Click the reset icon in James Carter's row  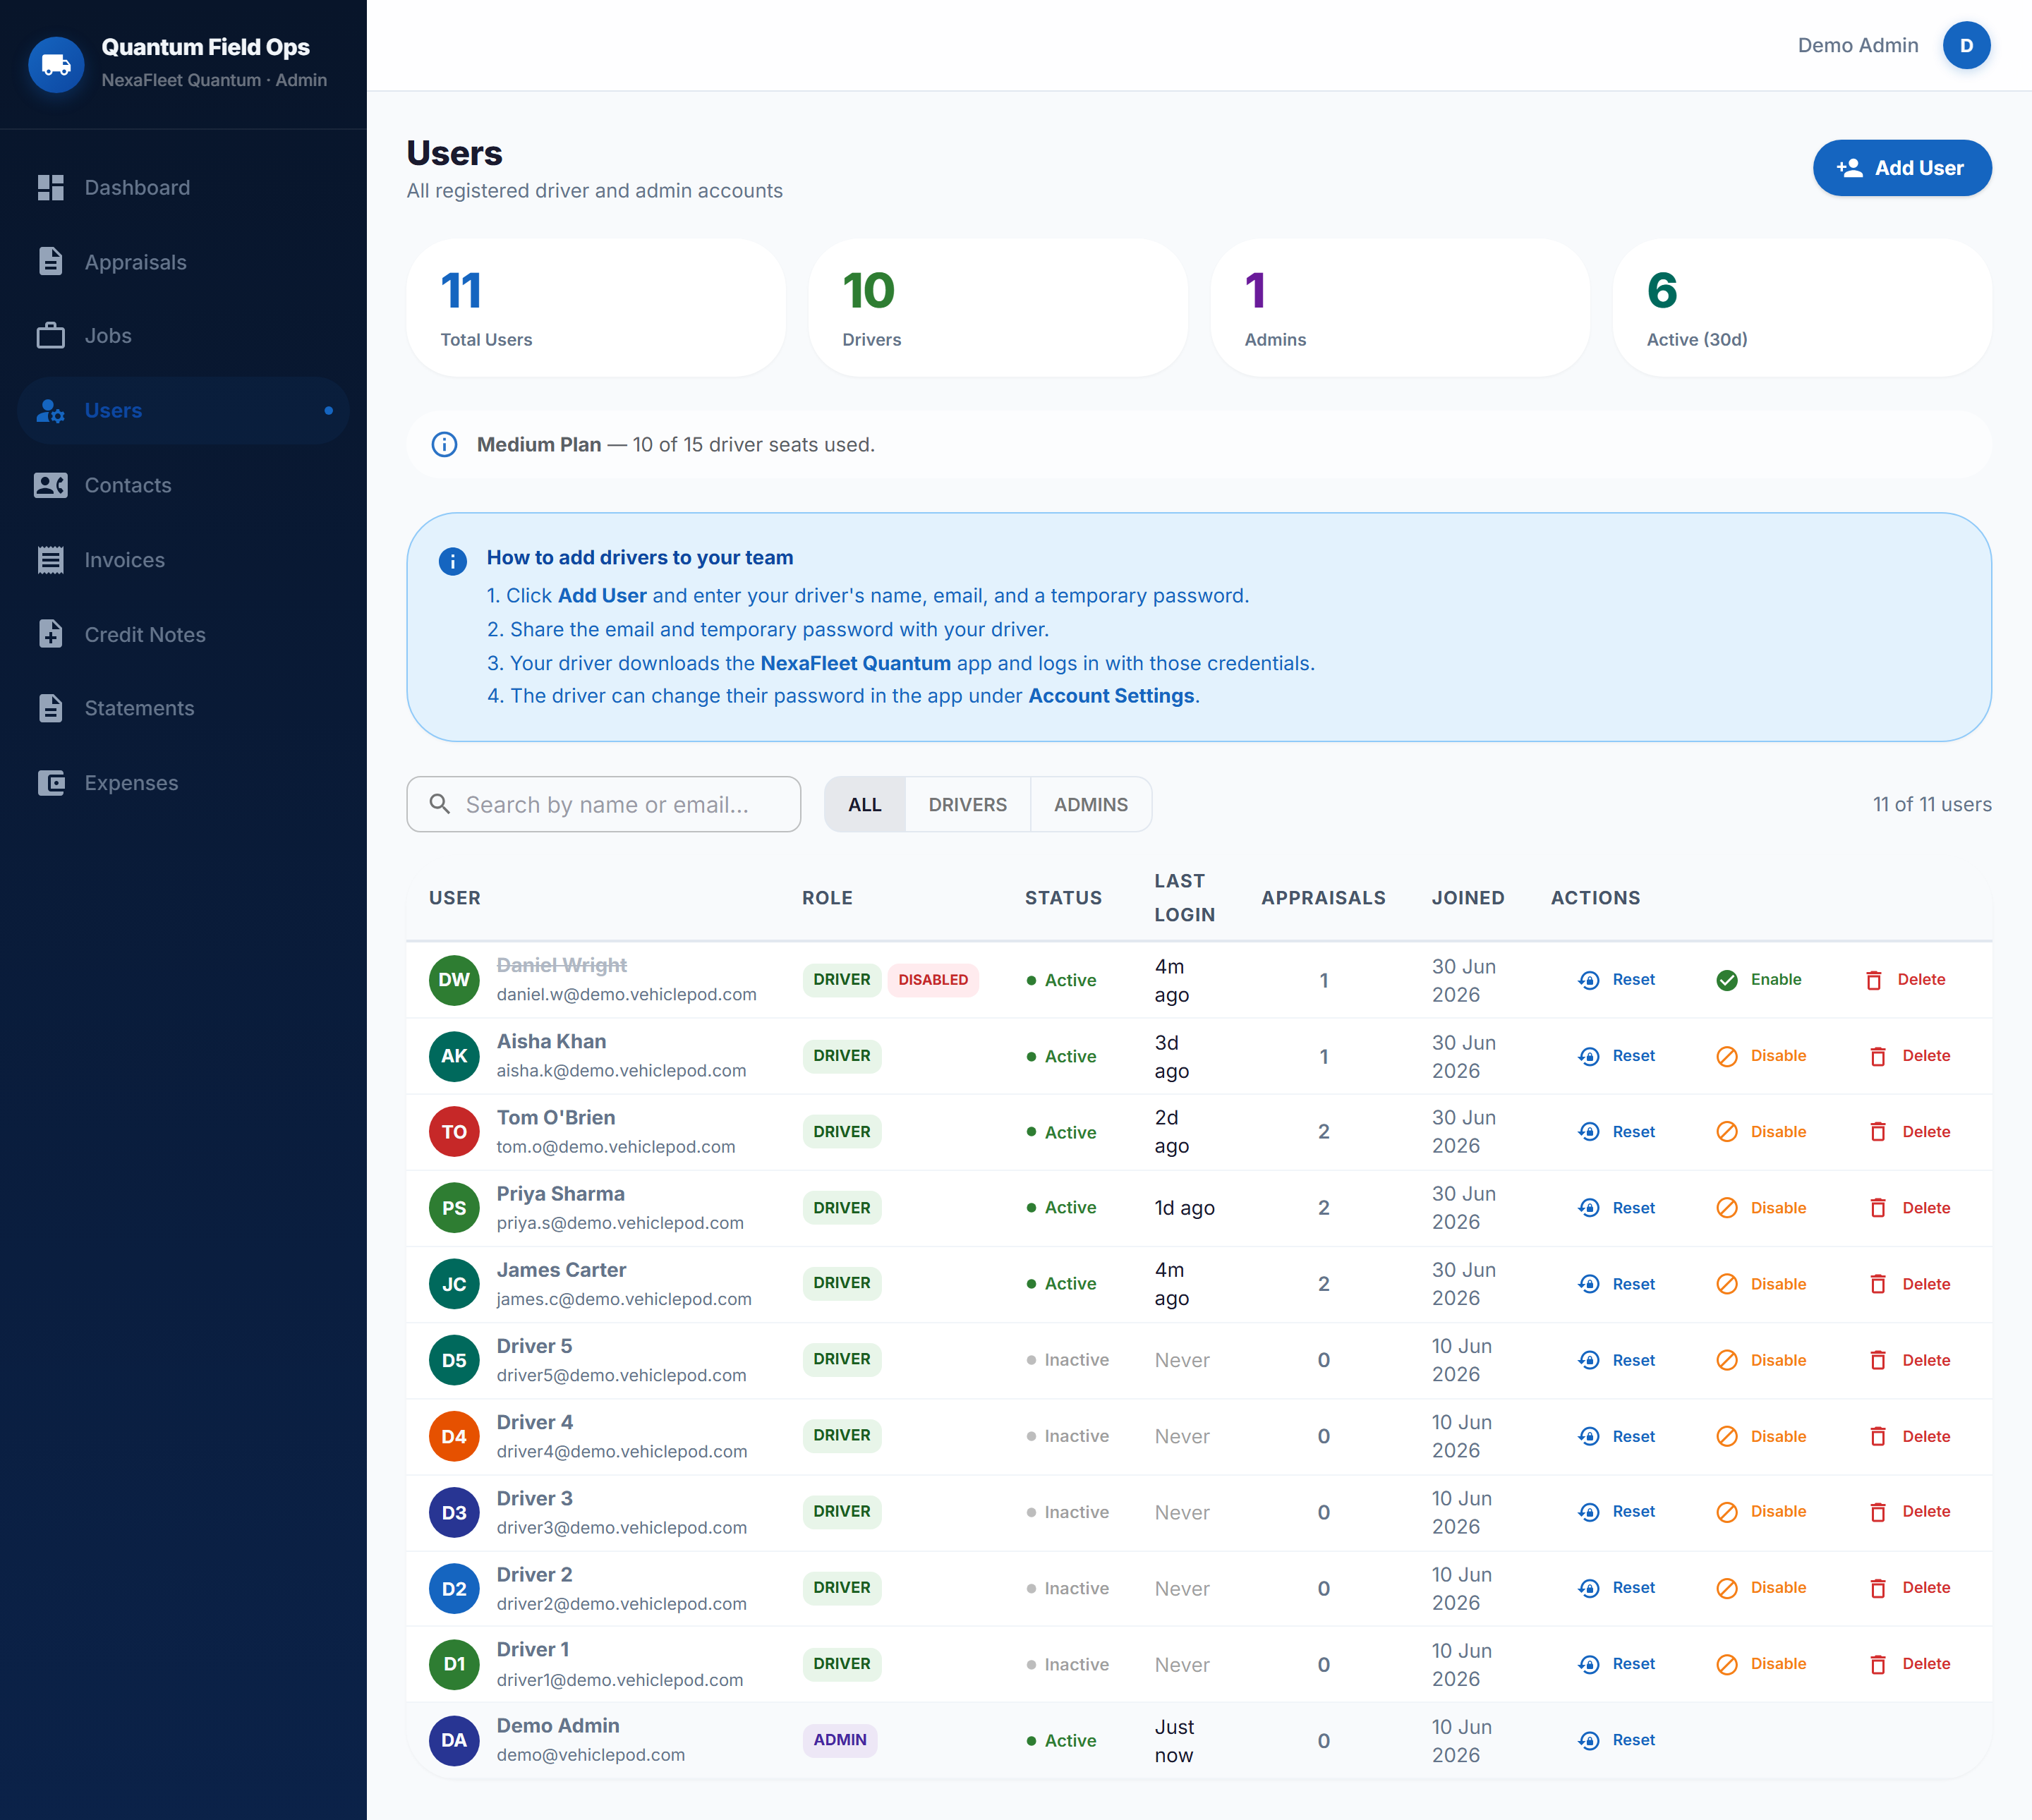click(x=1589, y=1284)
